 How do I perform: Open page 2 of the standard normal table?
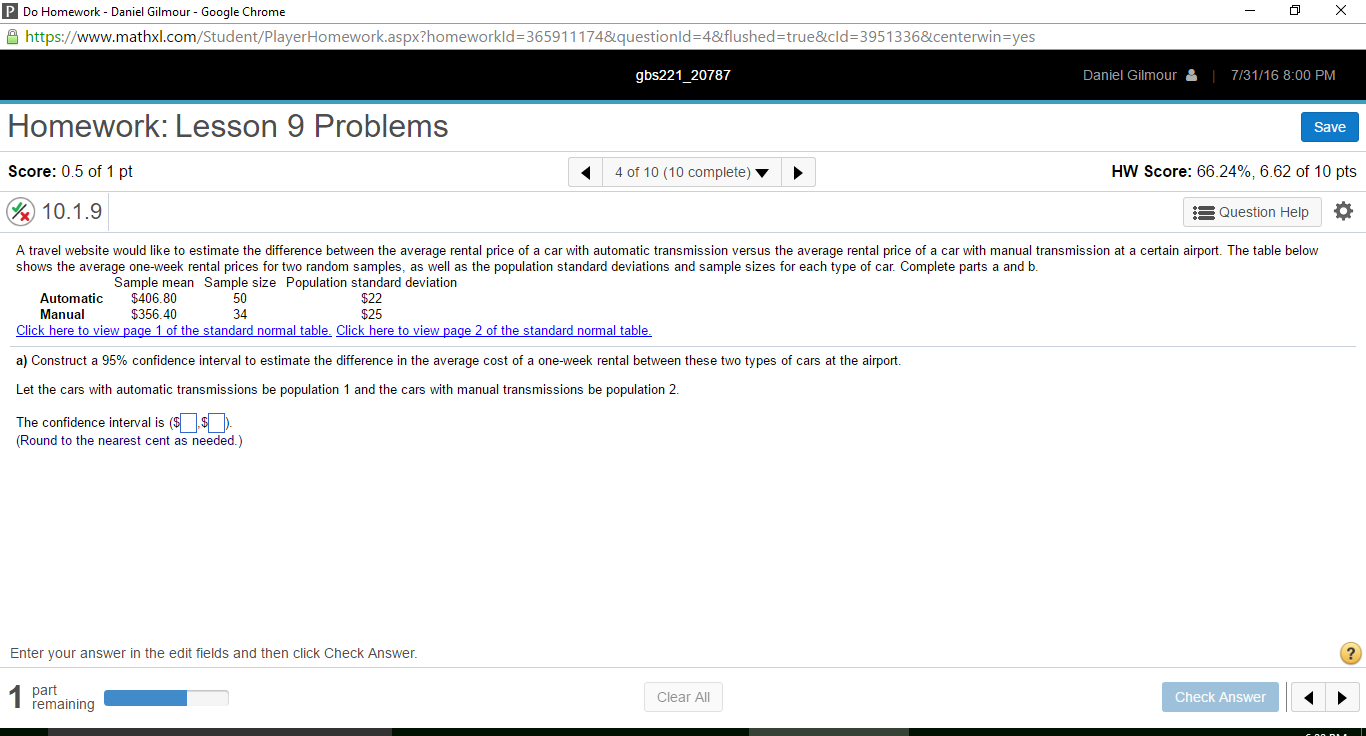[x=493, y=330]
